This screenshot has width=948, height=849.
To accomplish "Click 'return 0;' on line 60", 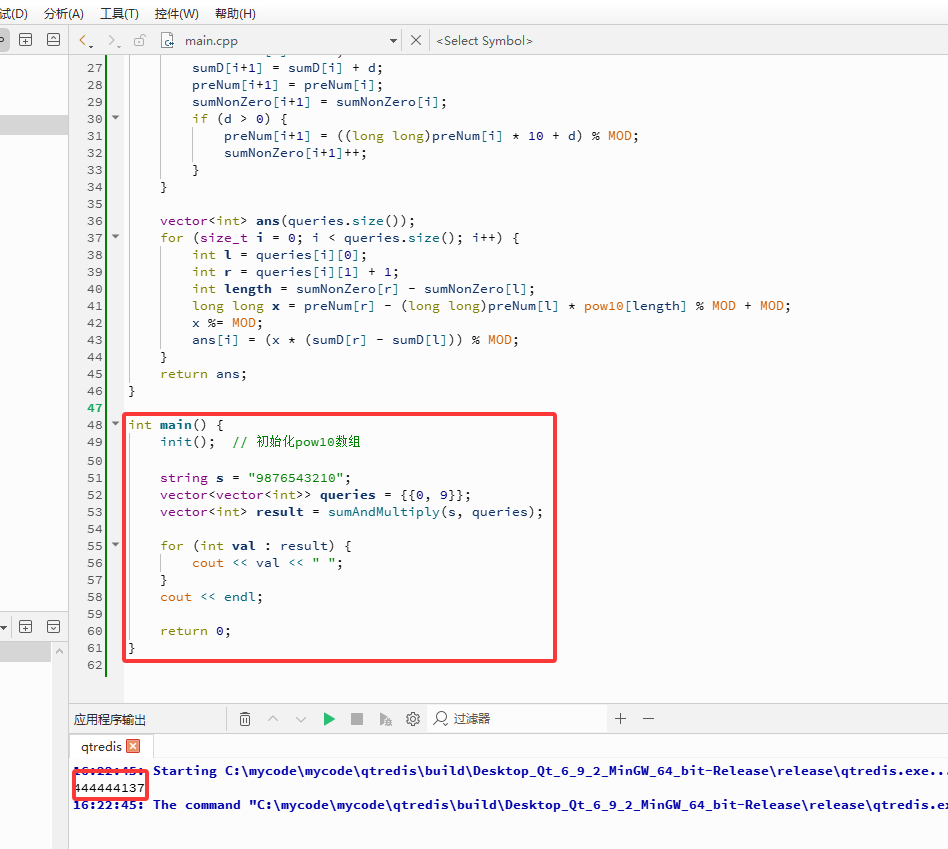I will pyautogui.click(x=195, y=631).
